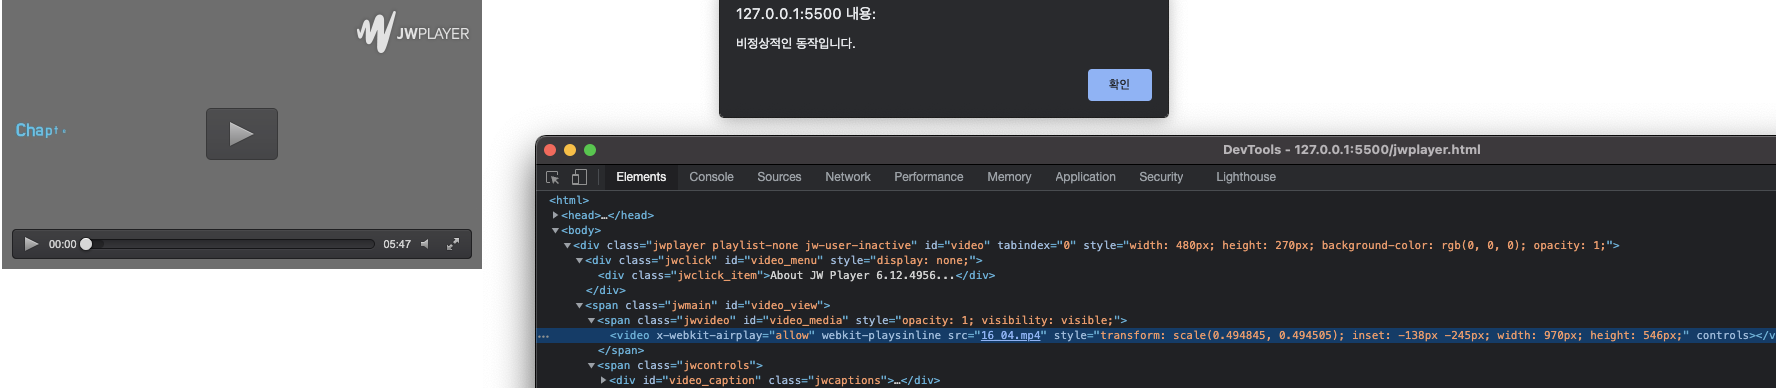Minimize DevTools with the yellow button
The height and width of the screenshot is (388, 1776).
tap(570, 150)
